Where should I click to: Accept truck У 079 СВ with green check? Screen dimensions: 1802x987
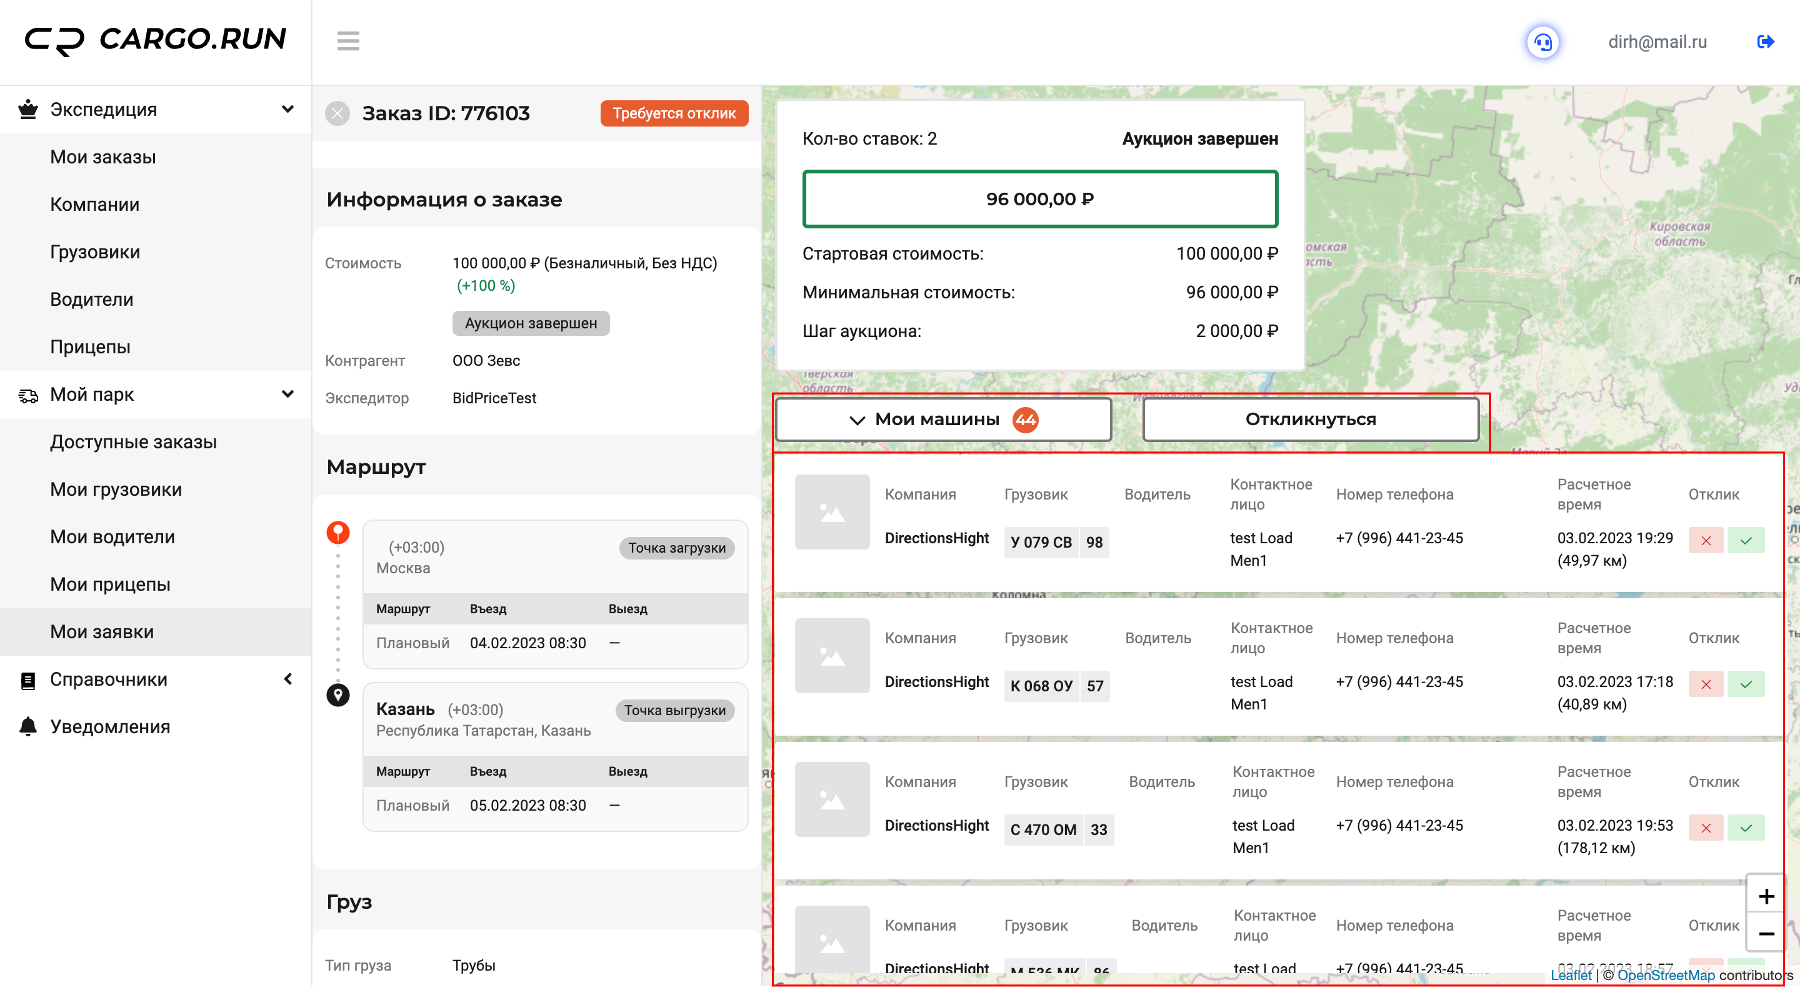pos(1746,541)
